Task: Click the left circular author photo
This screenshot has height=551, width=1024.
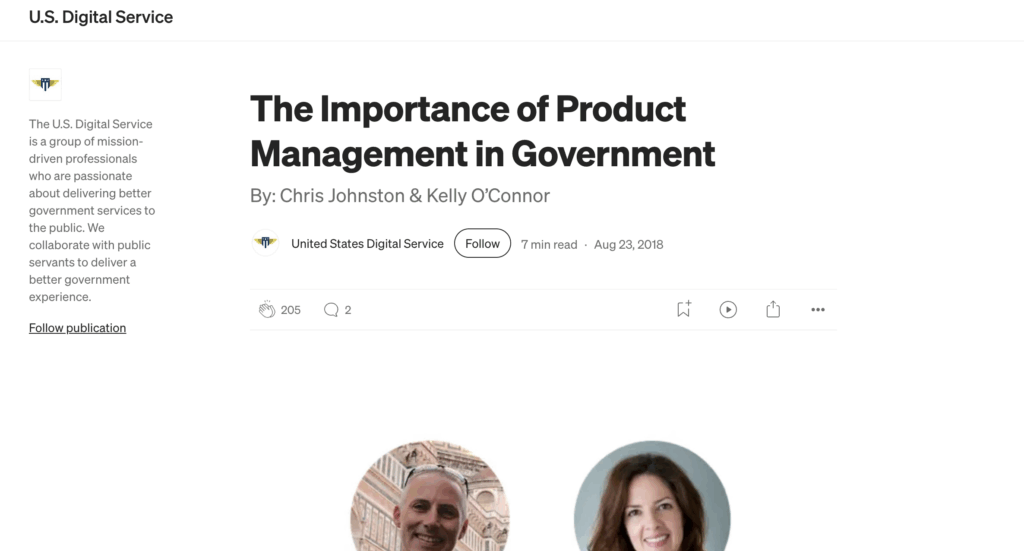Action: coord(430,496)
